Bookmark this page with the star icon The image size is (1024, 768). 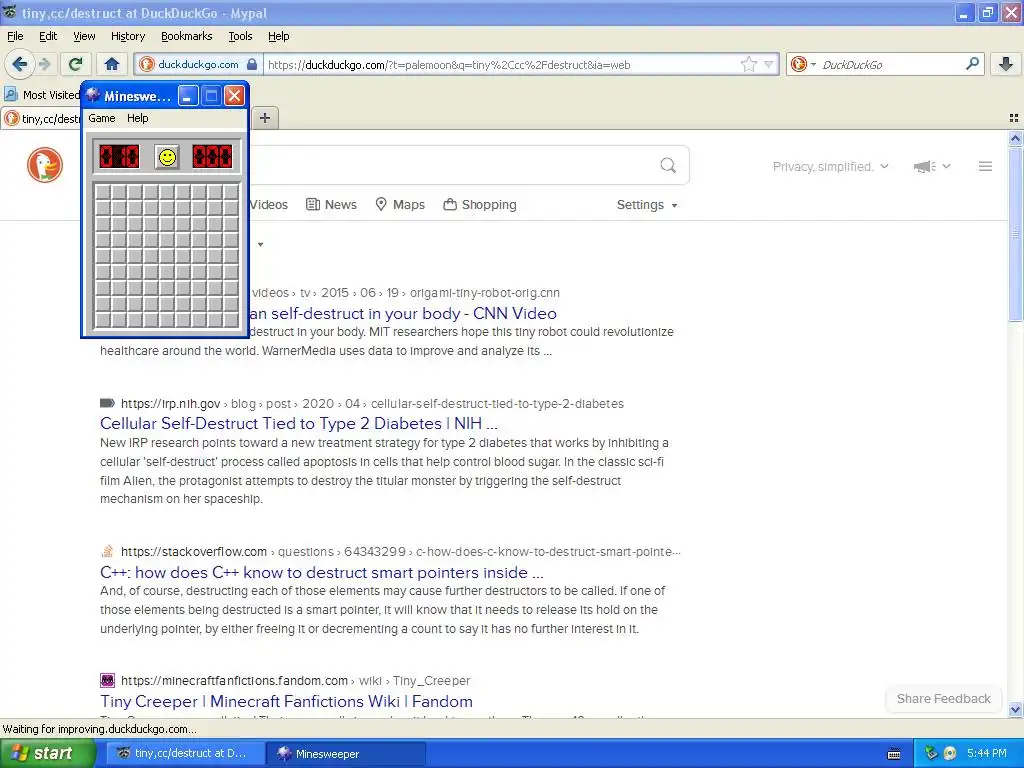[x=748, y=64]
